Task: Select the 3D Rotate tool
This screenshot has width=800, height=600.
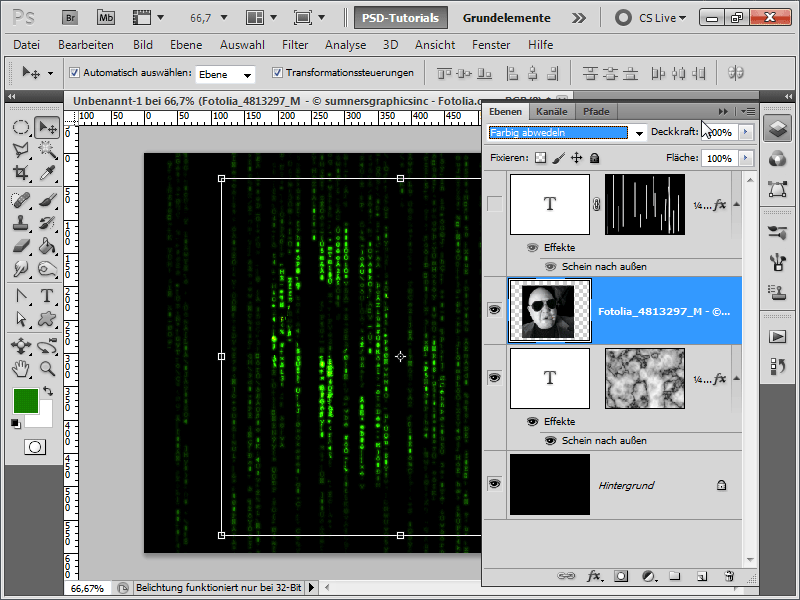Action: tap(20, 346)
